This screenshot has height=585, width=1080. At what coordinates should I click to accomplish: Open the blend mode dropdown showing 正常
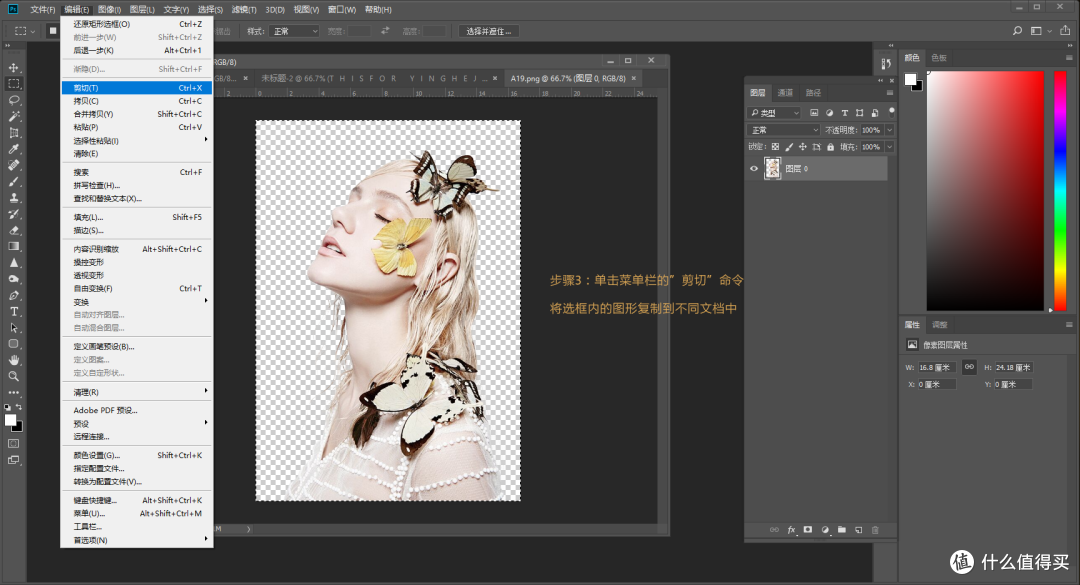pyautogui.click(x=783, y=130)
